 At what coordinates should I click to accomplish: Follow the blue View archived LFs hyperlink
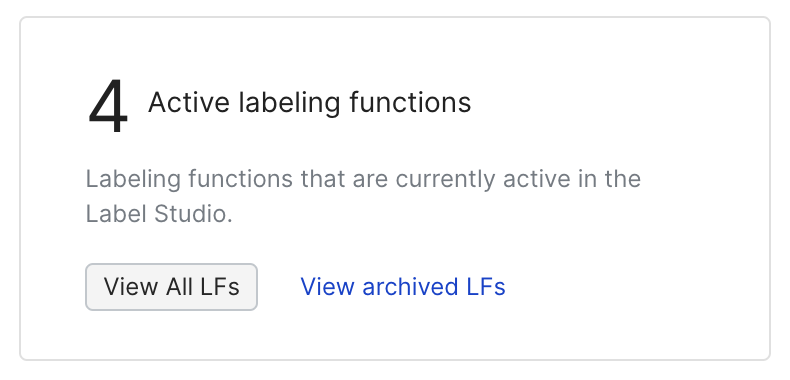[x=403, y=287]
